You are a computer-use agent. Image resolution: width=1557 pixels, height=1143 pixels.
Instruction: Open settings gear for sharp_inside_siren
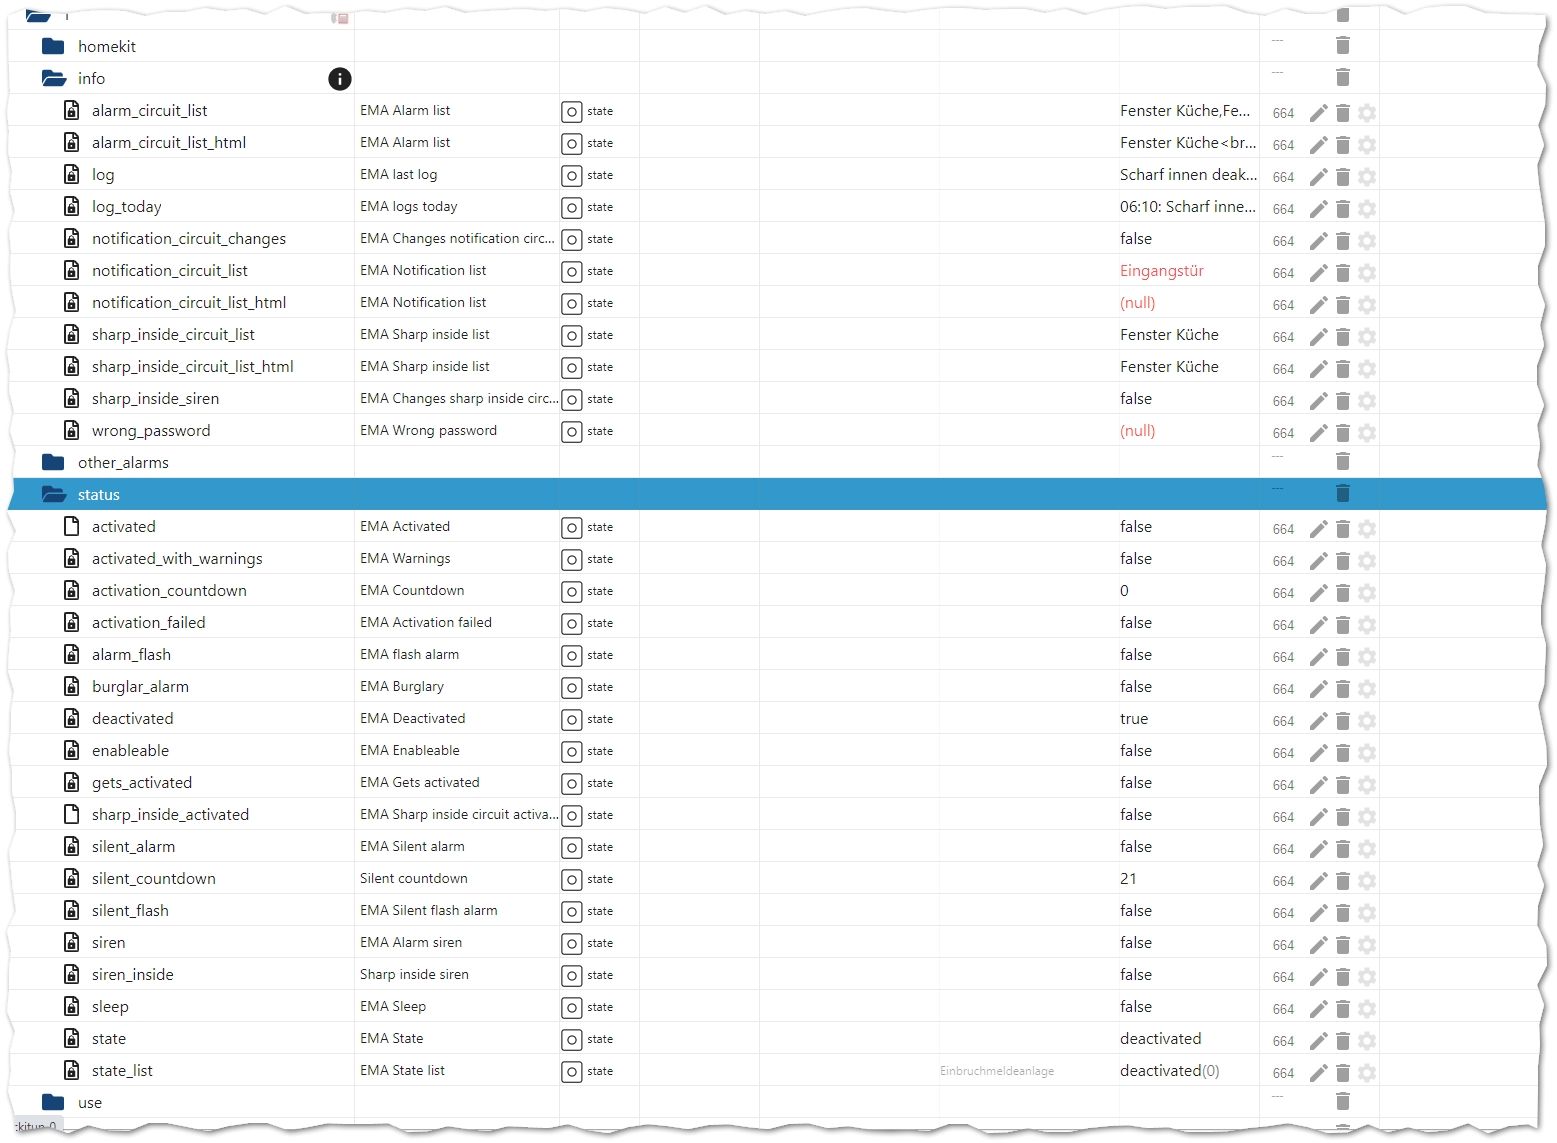click(1367, 401)
